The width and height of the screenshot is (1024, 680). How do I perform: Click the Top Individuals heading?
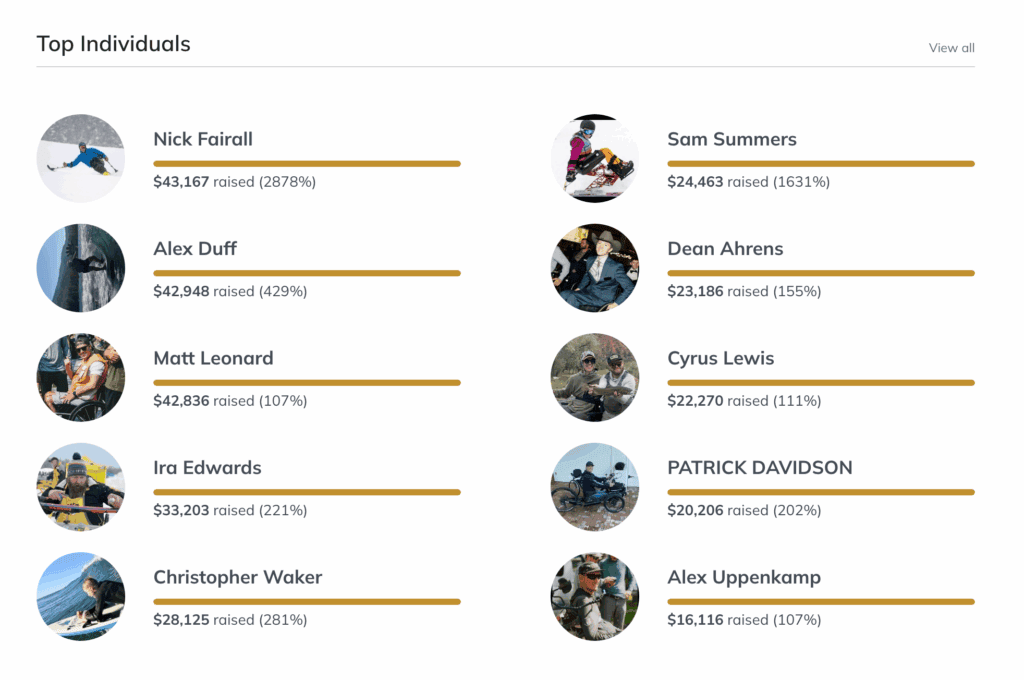113,44
